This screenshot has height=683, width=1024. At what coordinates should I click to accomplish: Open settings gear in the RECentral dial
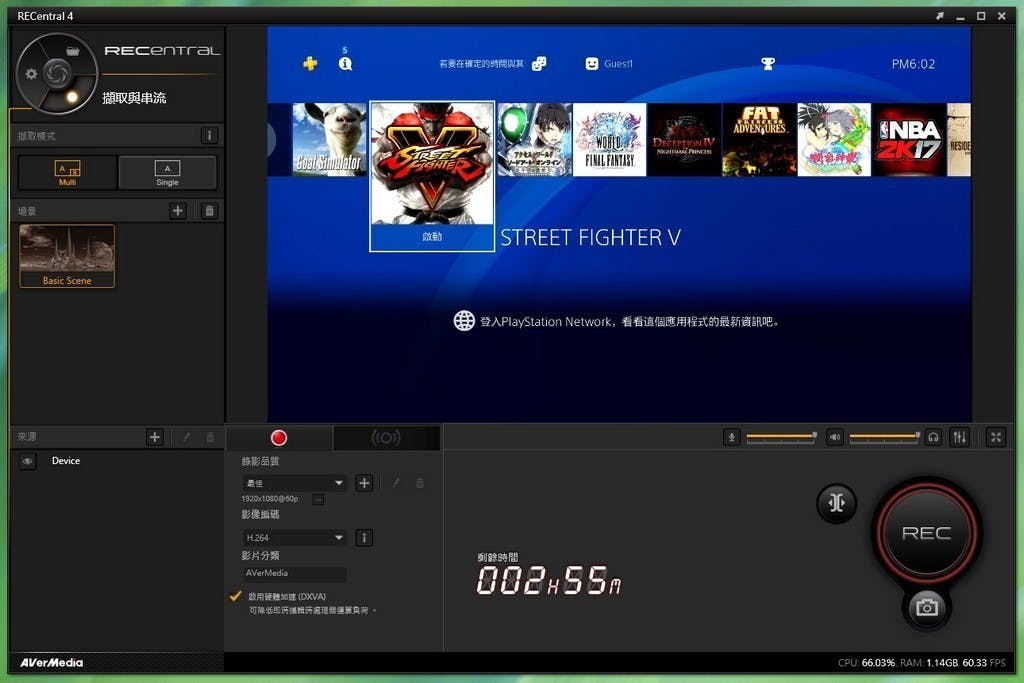[31, 73]
